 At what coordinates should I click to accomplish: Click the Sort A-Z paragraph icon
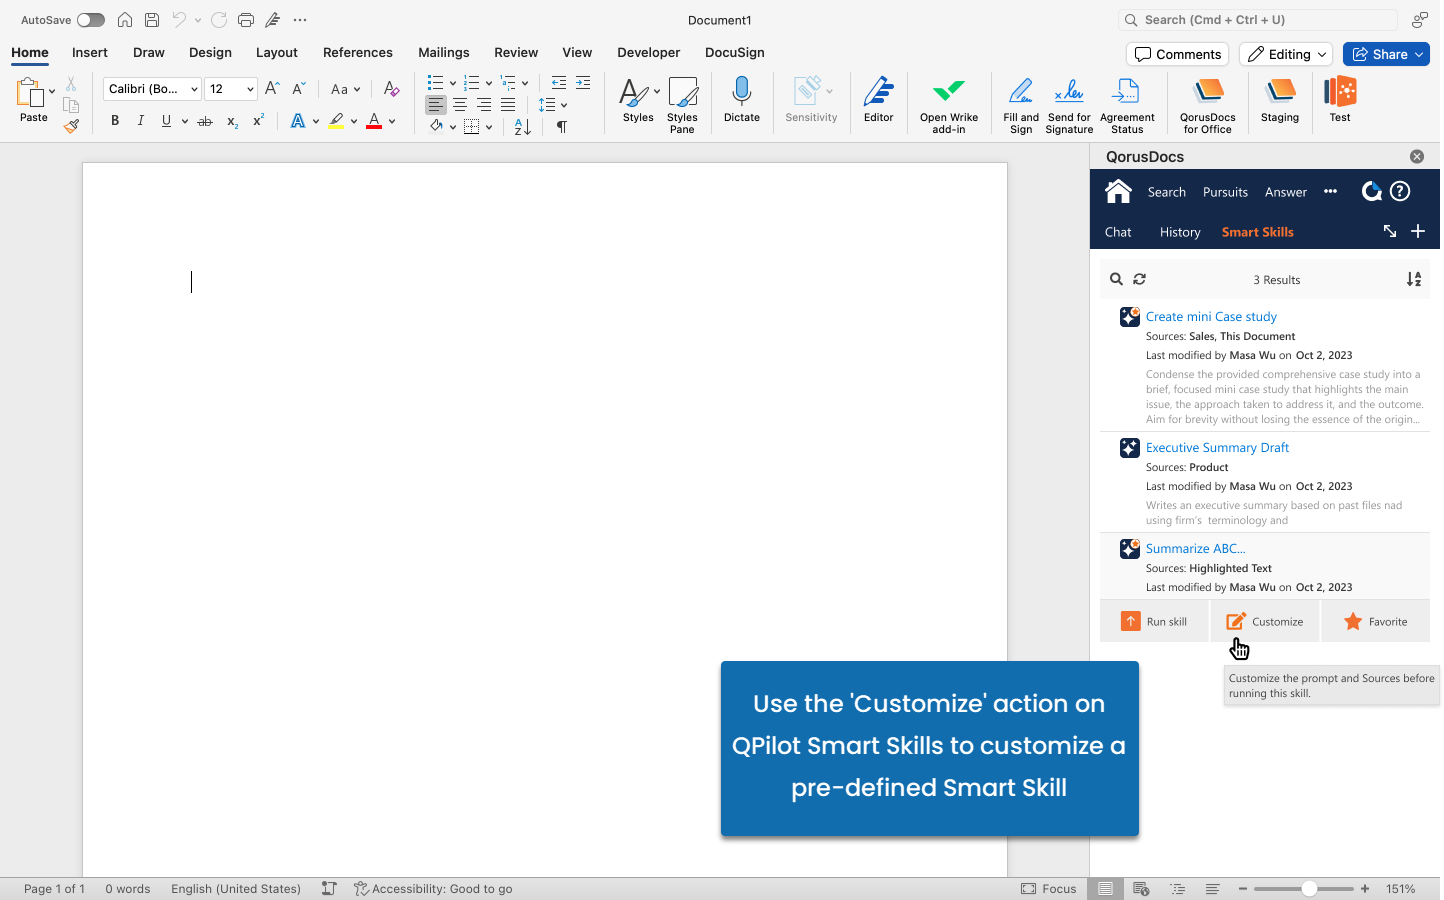pos(522,127)
